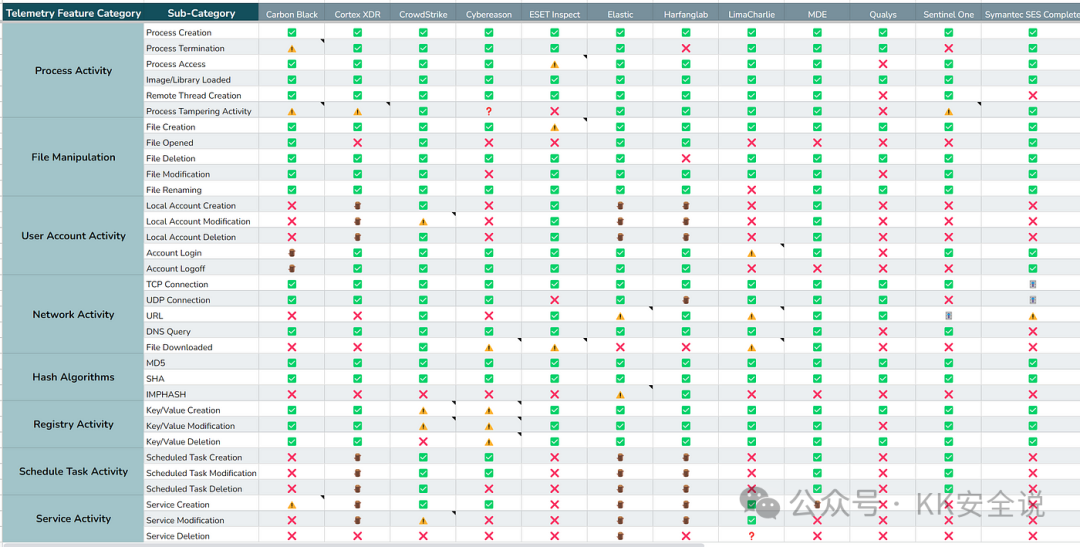Select the 'Cybereason' column header
This screenshot has width=1080, height=547.
[489, 14]
